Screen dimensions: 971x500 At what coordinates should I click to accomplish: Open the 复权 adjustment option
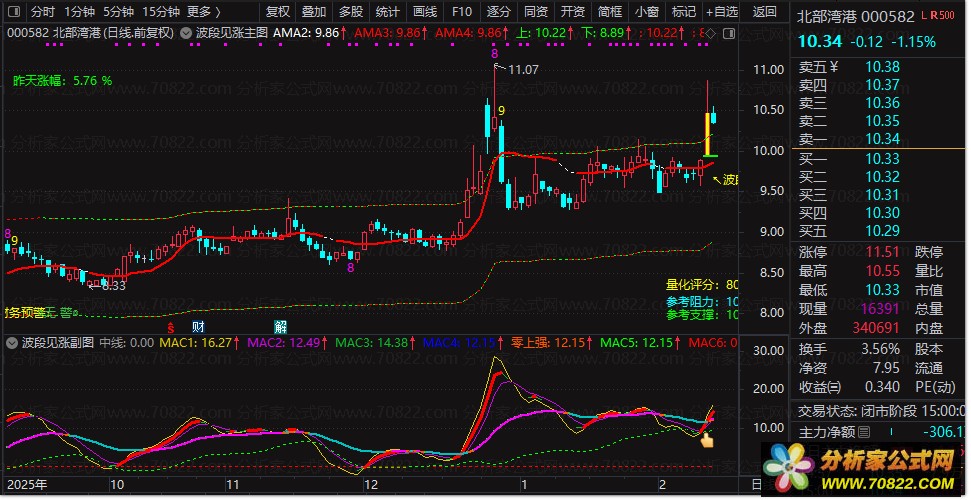click(277, 12)
